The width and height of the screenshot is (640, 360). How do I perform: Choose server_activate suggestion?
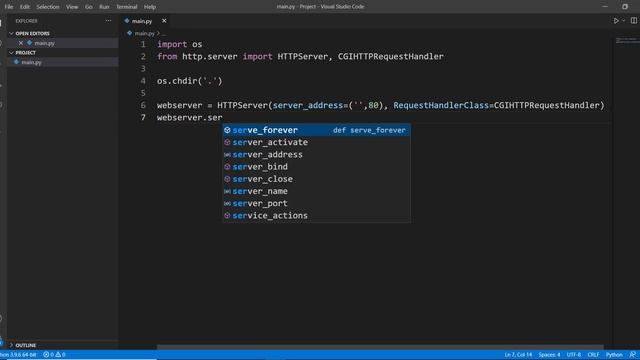[x=316, y=142]
